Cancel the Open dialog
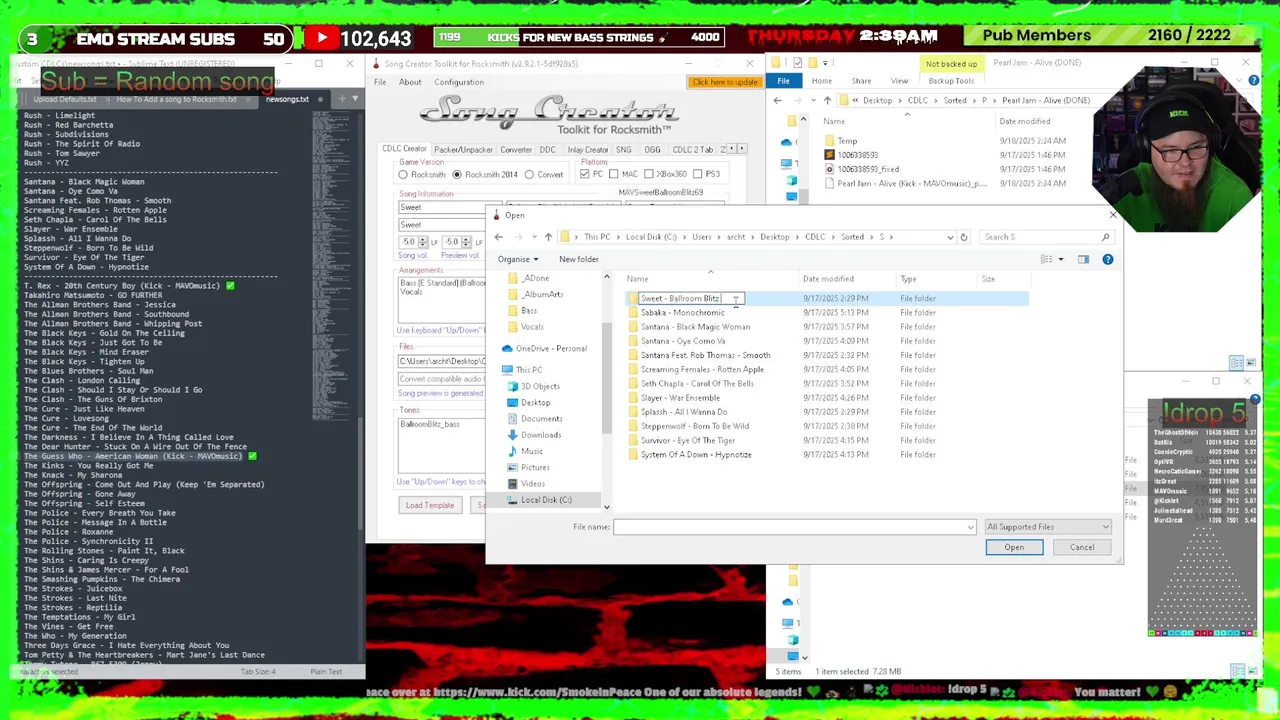1280x720 pixels. pos(1082,547)
